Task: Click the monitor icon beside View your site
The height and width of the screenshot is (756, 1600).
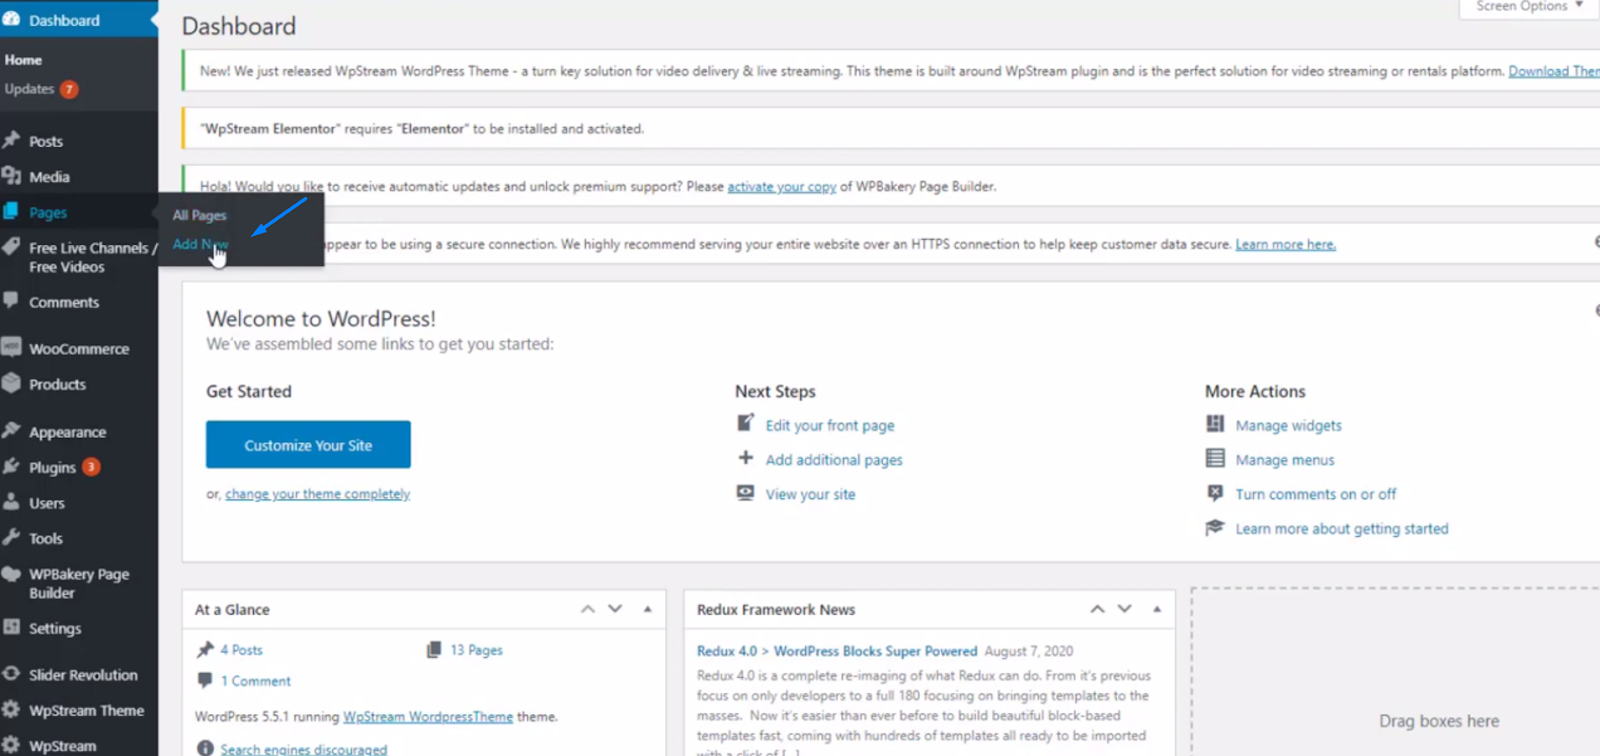Action: pos(745,493)
